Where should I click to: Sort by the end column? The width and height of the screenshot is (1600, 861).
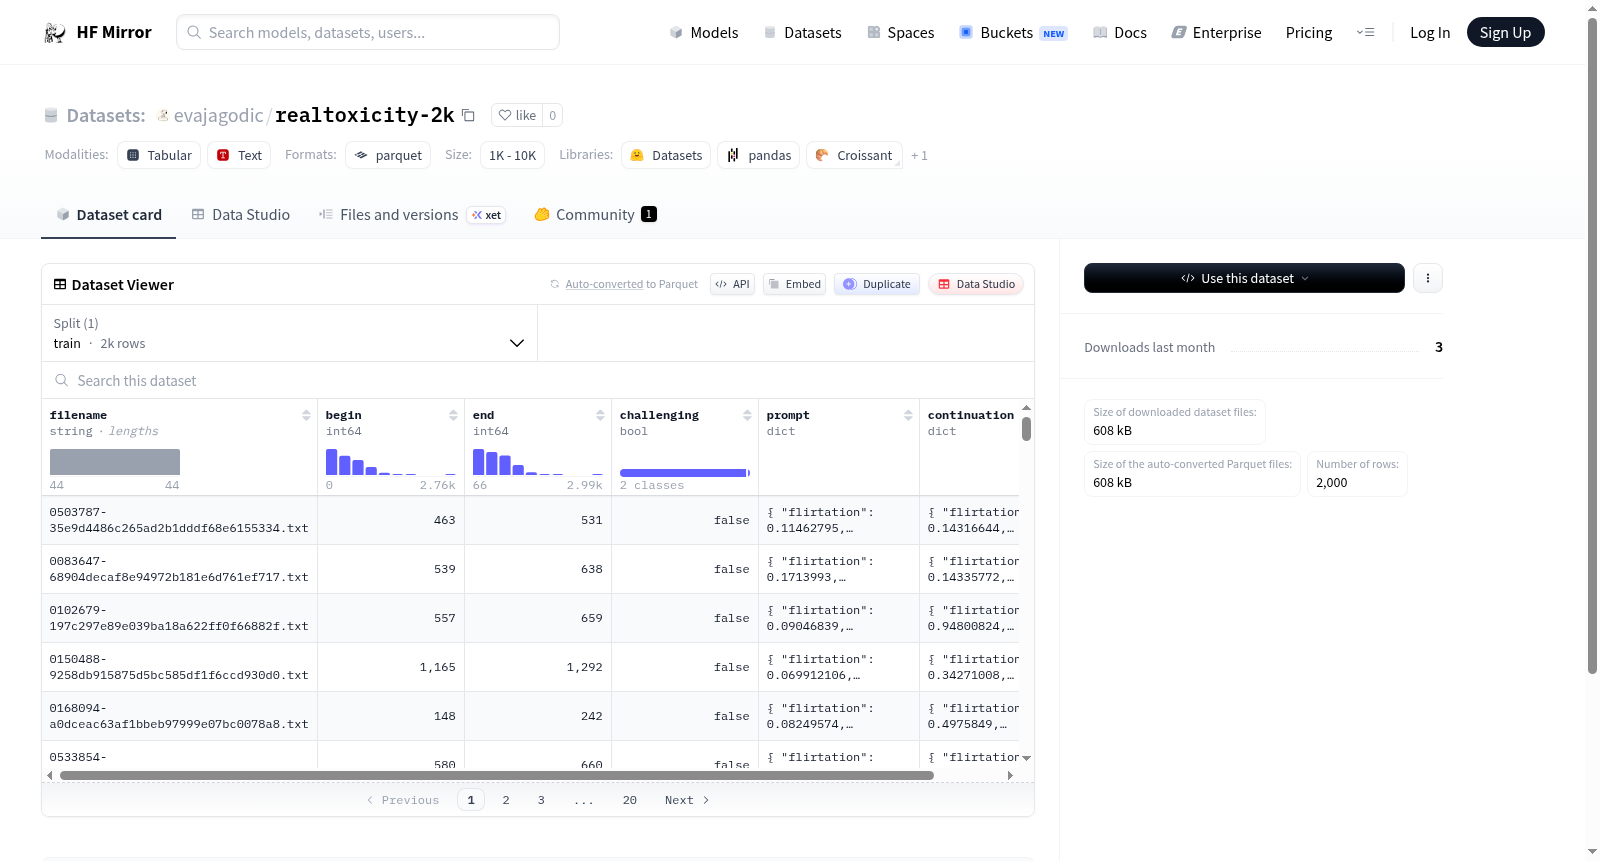point(600,415)
